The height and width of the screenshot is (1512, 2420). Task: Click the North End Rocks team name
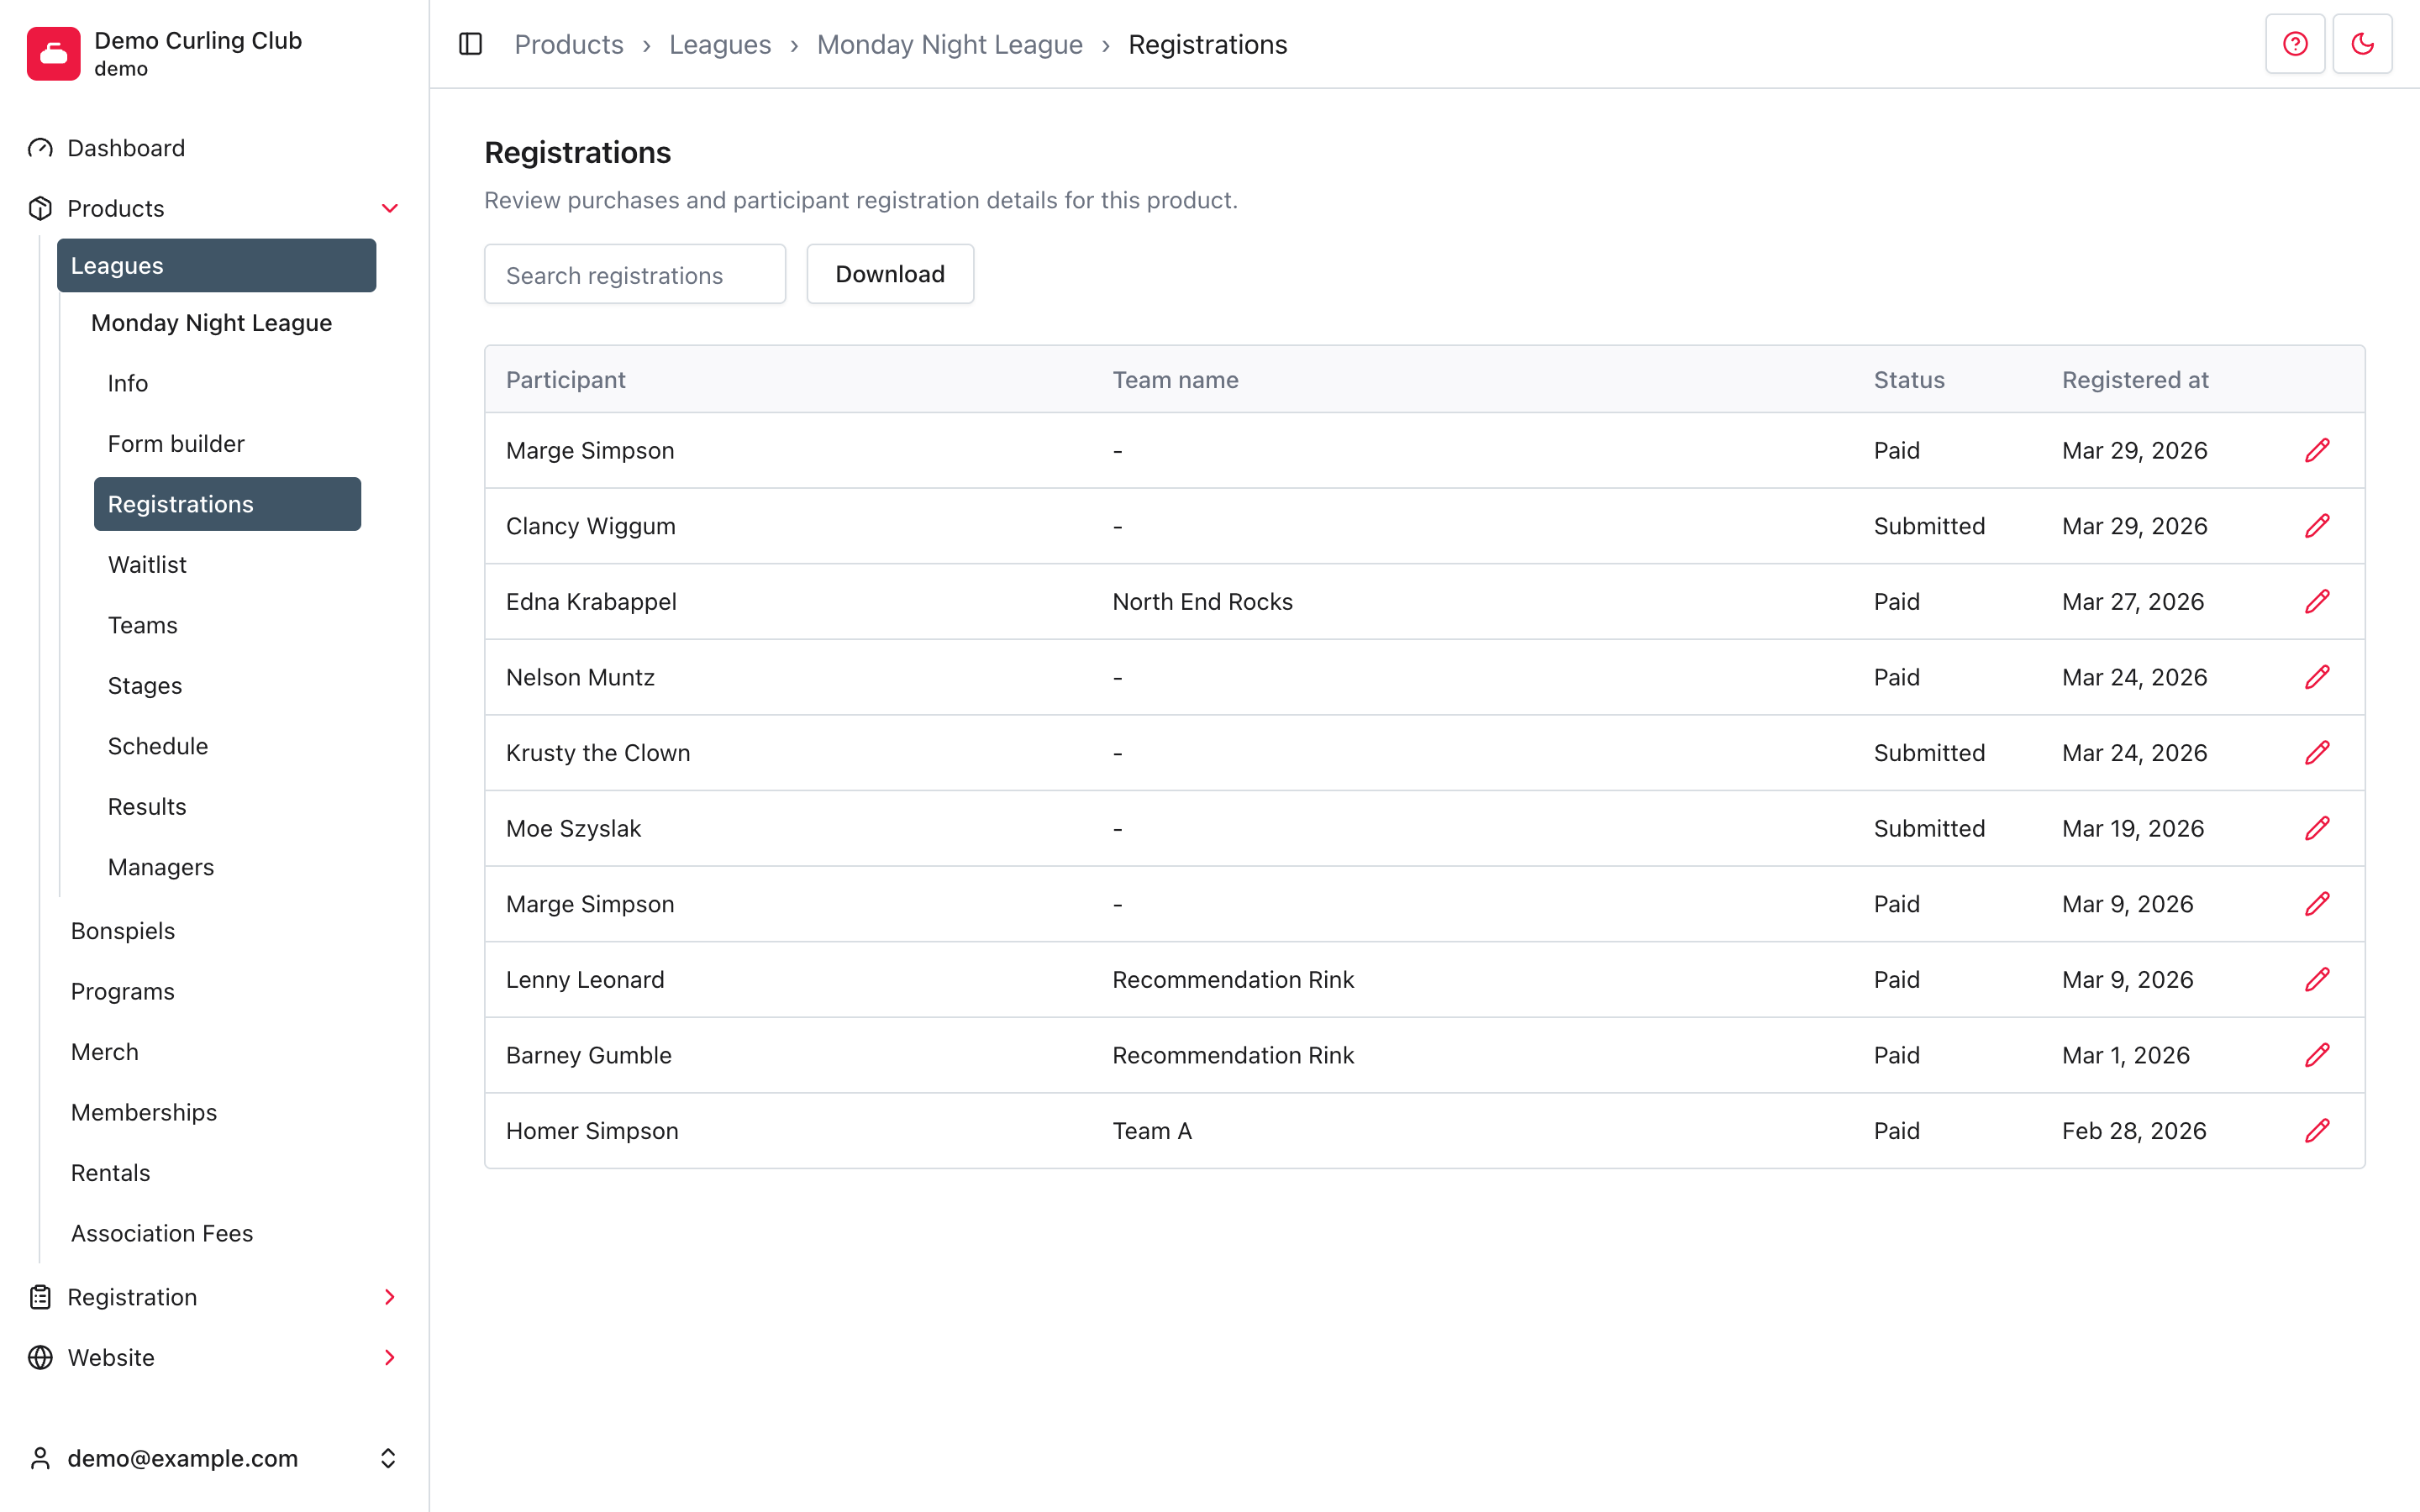click(x=1203, y=601)
